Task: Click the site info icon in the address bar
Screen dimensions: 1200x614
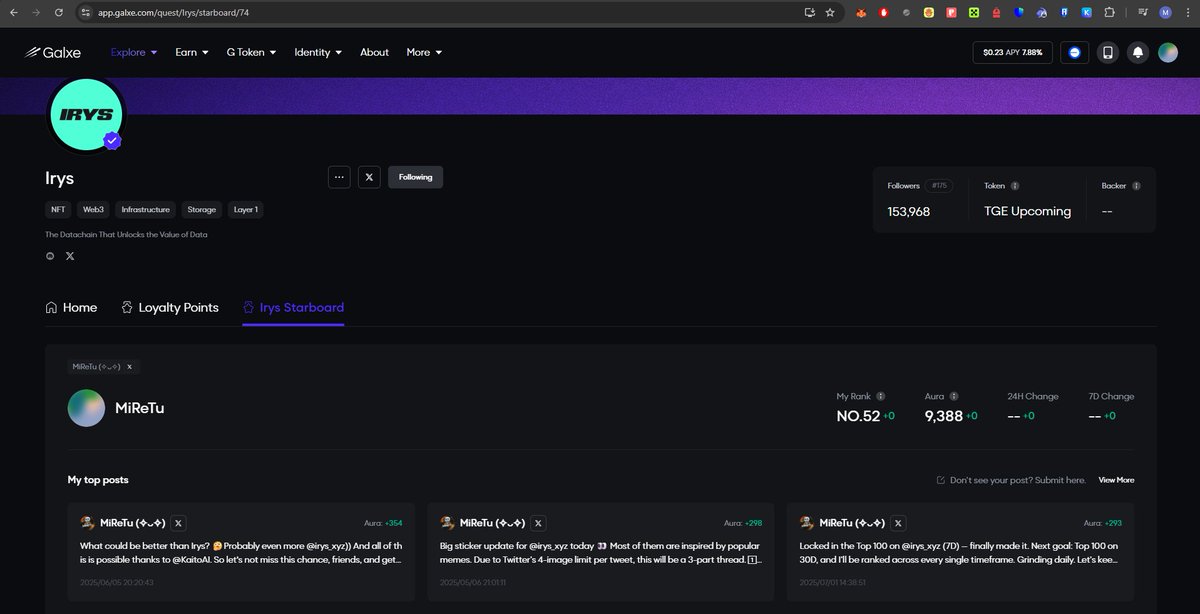Action: coord(86,12)
